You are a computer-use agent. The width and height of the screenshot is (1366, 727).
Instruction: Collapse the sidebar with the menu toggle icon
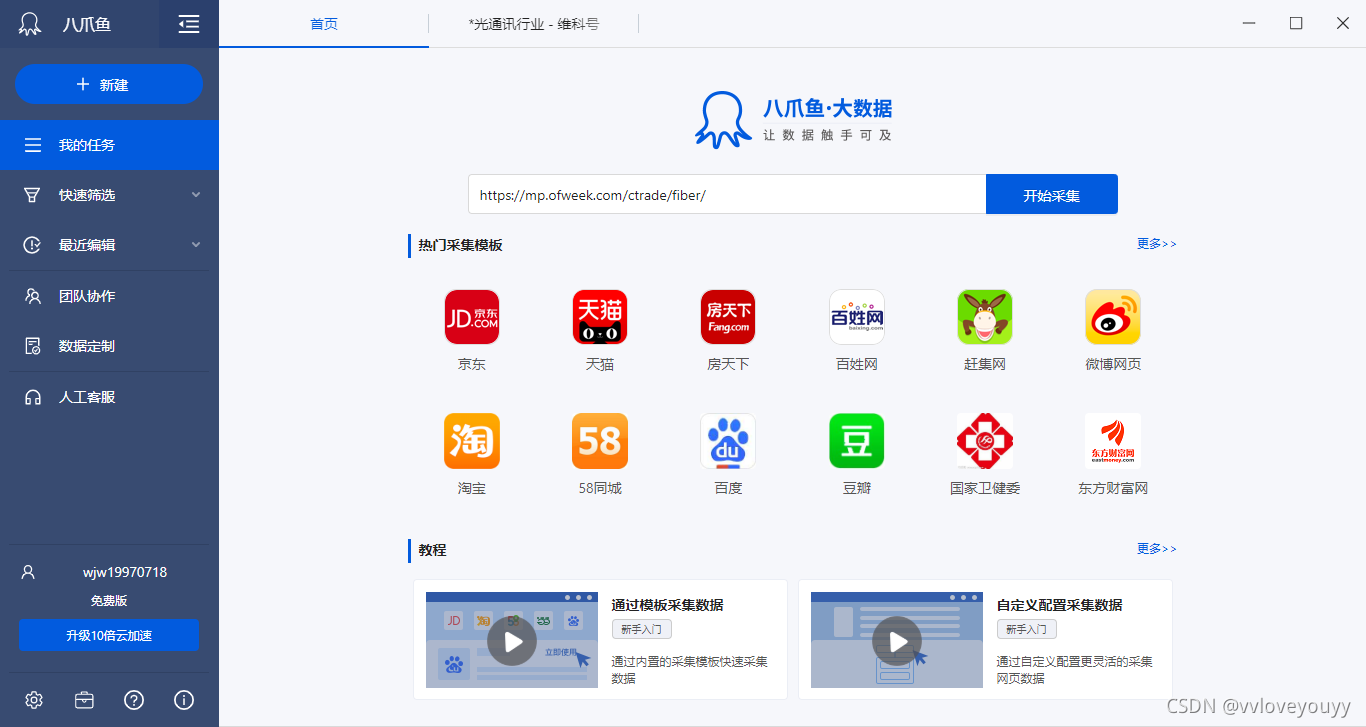click(189, 24)
